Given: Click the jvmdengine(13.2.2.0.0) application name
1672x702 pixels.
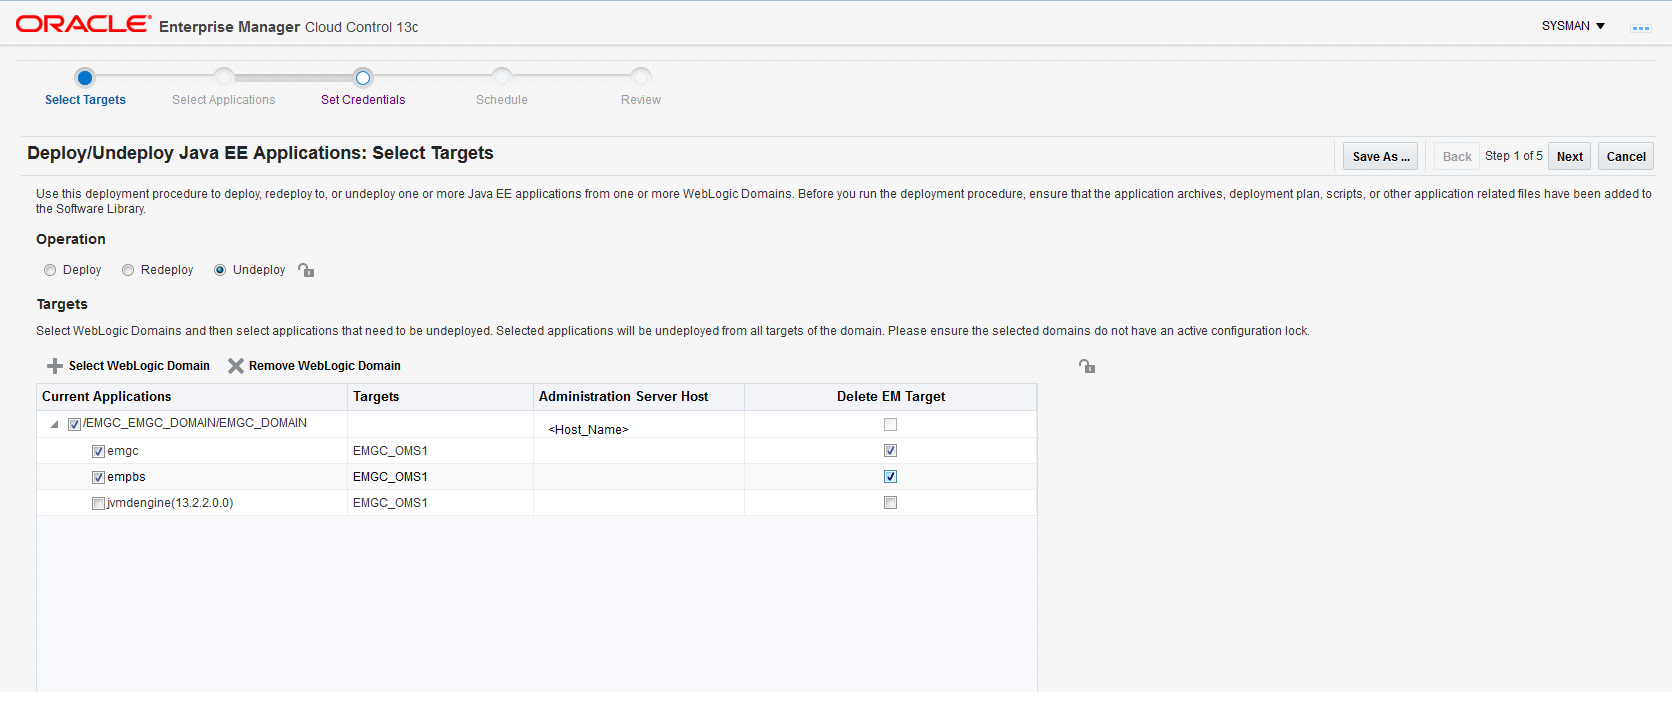Looking at the screenshot, I should pos(170,503).
